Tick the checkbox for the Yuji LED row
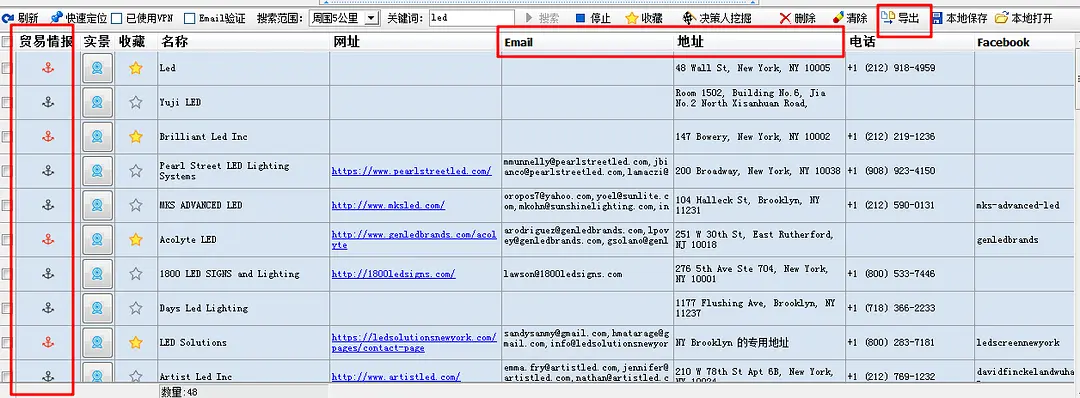The height and width of the screenshot is (398, 1080). click(x=6, y=102)
